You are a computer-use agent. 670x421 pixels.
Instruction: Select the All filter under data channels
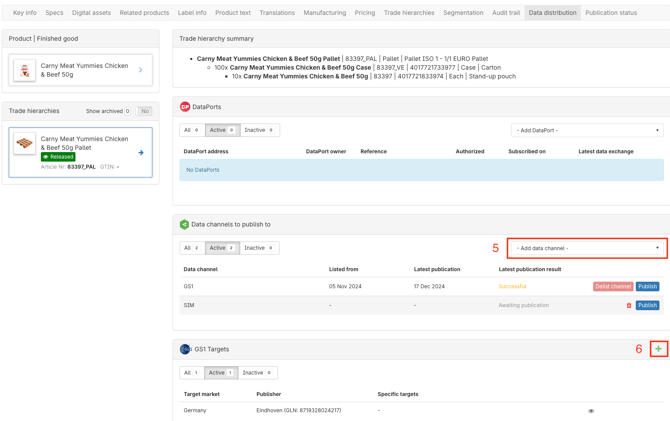pos(190,248)
